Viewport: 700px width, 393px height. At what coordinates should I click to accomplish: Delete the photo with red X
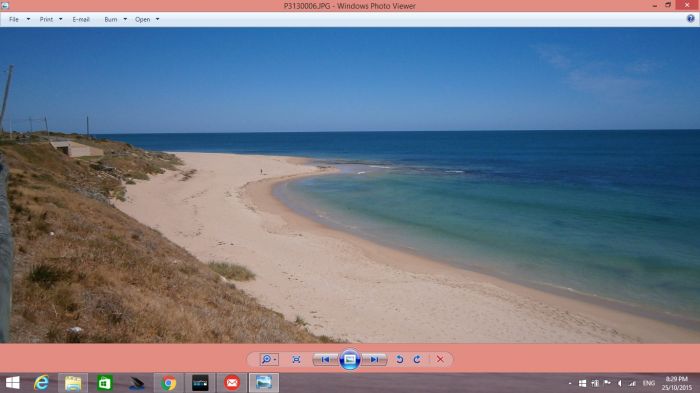click(x=440, y=360)
